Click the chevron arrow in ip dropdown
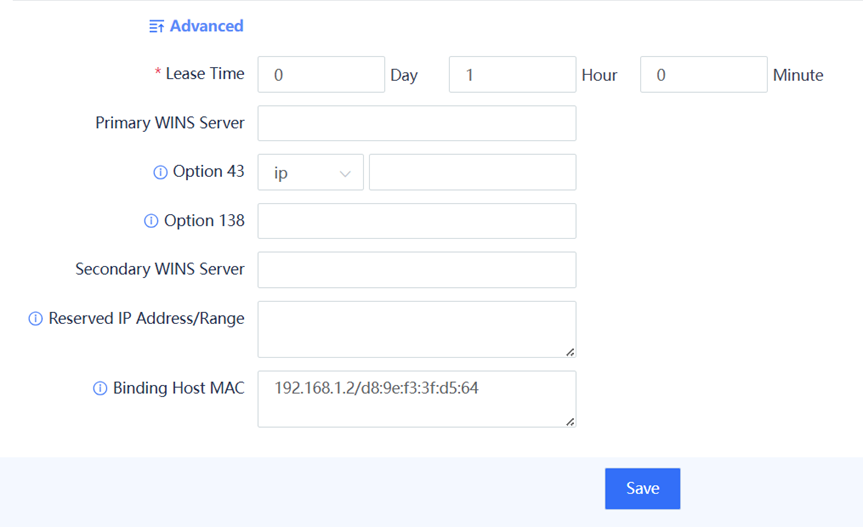The height and width of the screenshot is (527, 863). click(x=345, y=174)
